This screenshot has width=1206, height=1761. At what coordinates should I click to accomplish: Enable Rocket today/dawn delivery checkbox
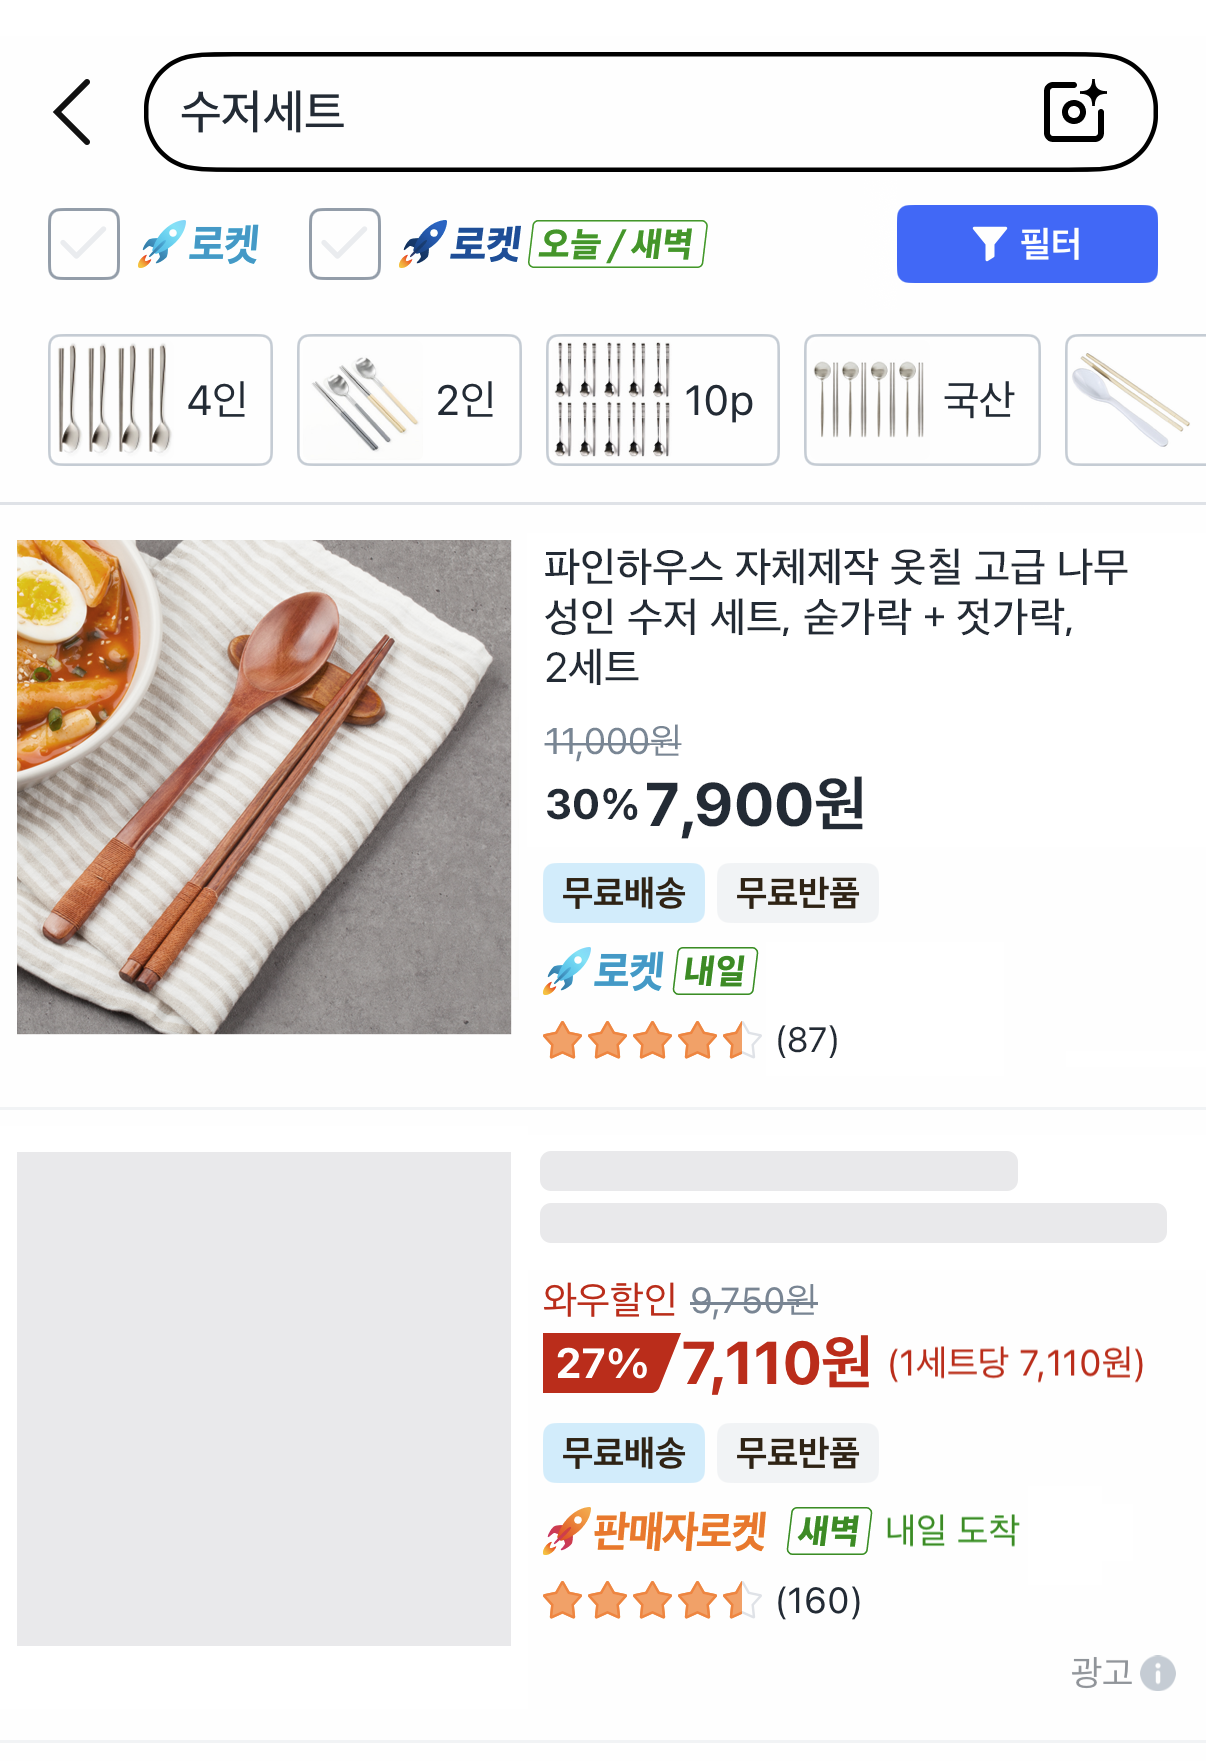[345, 244]
